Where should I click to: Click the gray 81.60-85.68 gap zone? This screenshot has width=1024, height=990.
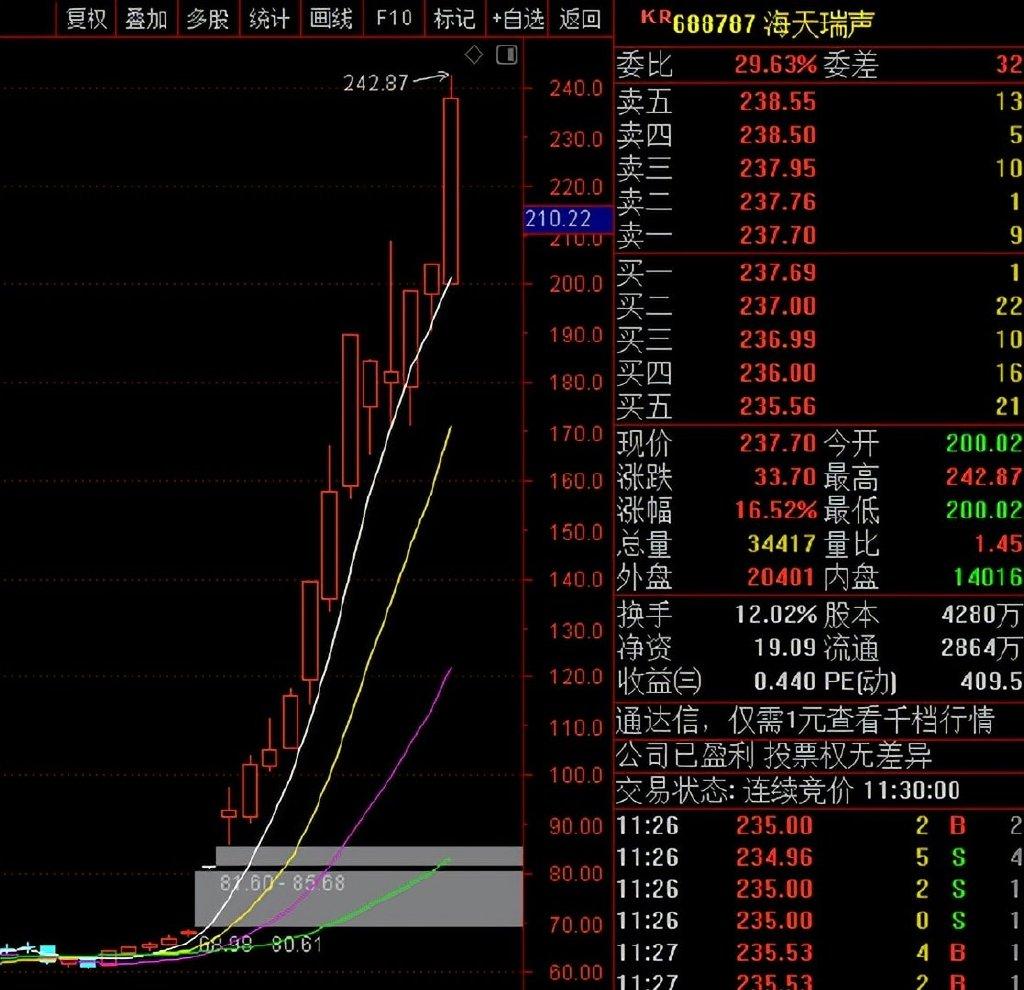pos(358,896)
